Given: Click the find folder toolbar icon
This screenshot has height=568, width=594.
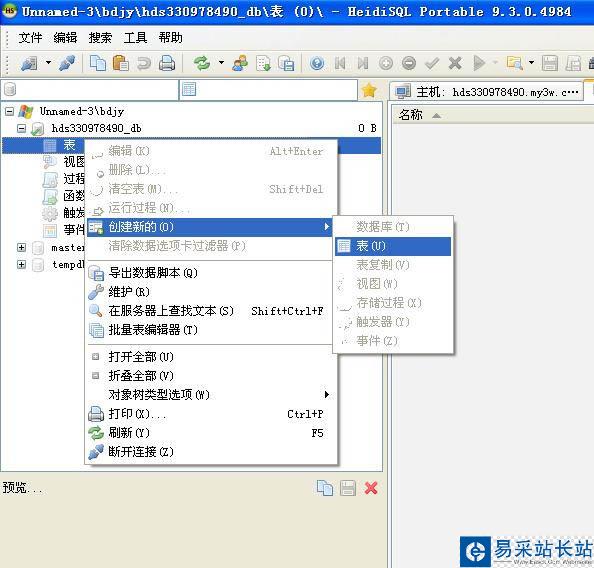Looking at the screenshot, I should click(514, 63).
